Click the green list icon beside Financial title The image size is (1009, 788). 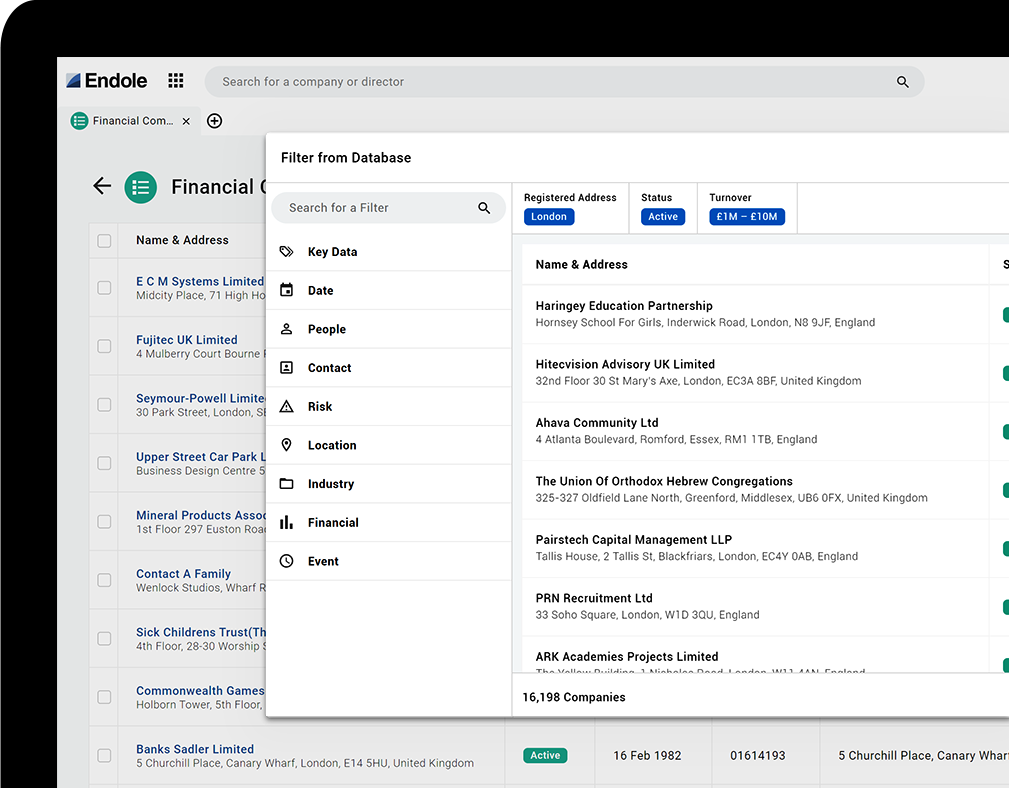click(141, 187)
